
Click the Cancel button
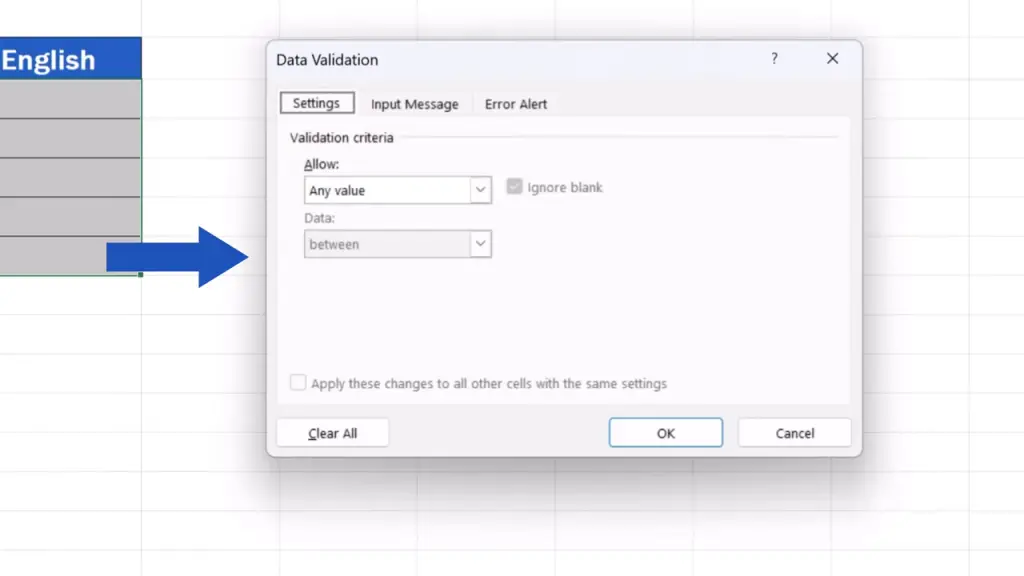794,433
